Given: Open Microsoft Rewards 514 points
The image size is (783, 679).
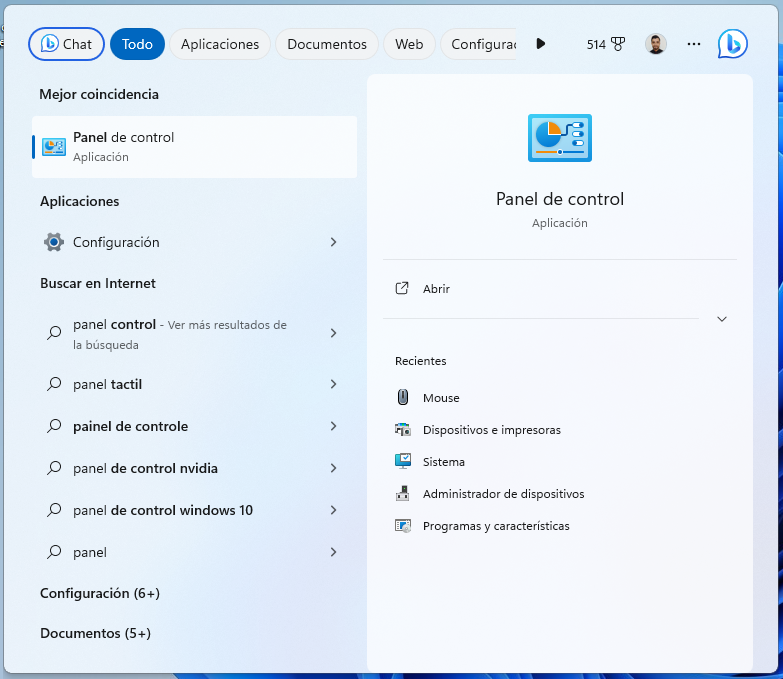Looking at the screenshot, I should point(606,44).
